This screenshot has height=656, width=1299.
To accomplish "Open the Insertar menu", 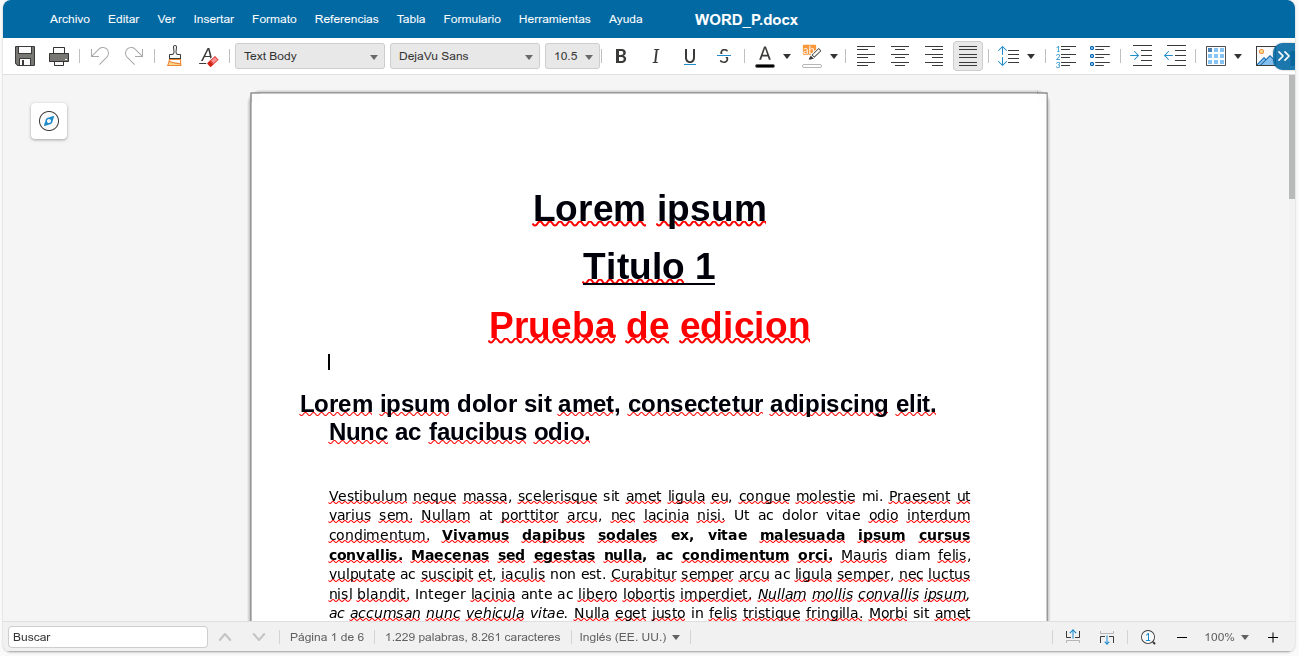I will click(x=214, y=19).
